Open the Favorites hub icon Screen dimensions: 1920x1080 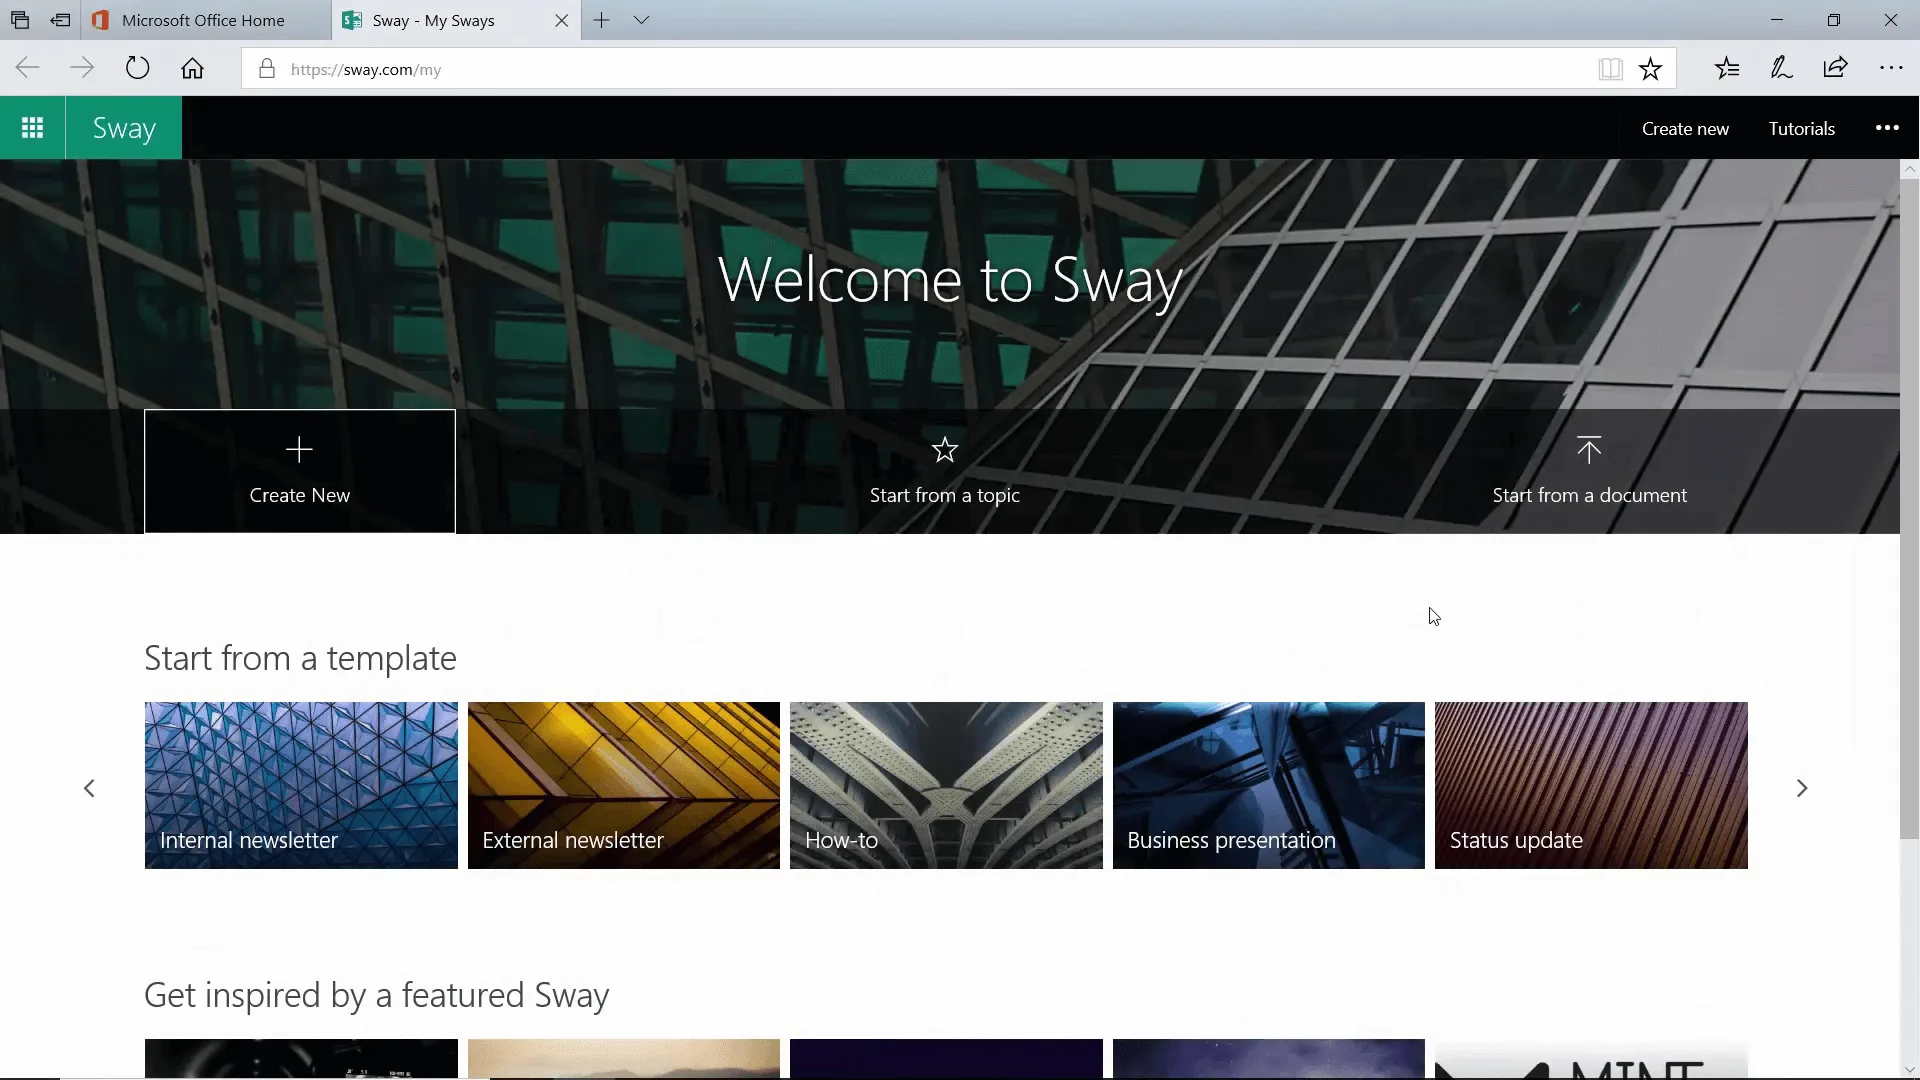[x=1727, y=68]
